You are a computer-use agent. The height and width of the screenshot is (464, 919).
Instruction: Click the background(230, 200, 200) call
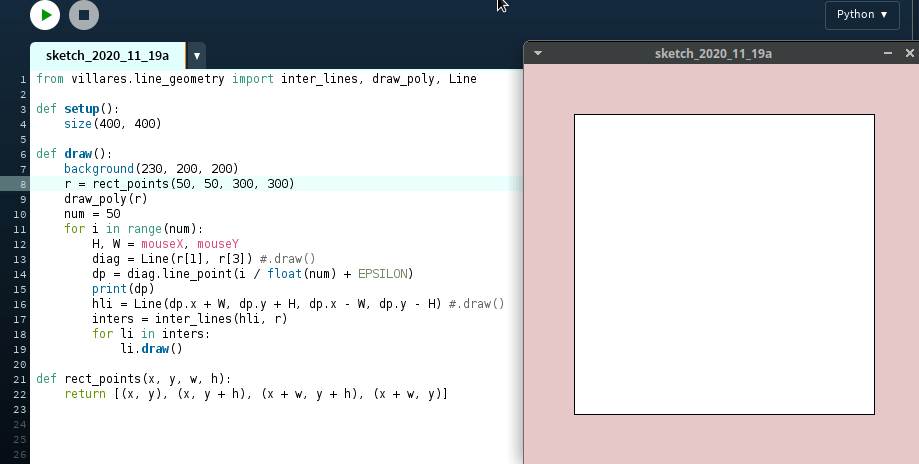[x=151, y=169]
